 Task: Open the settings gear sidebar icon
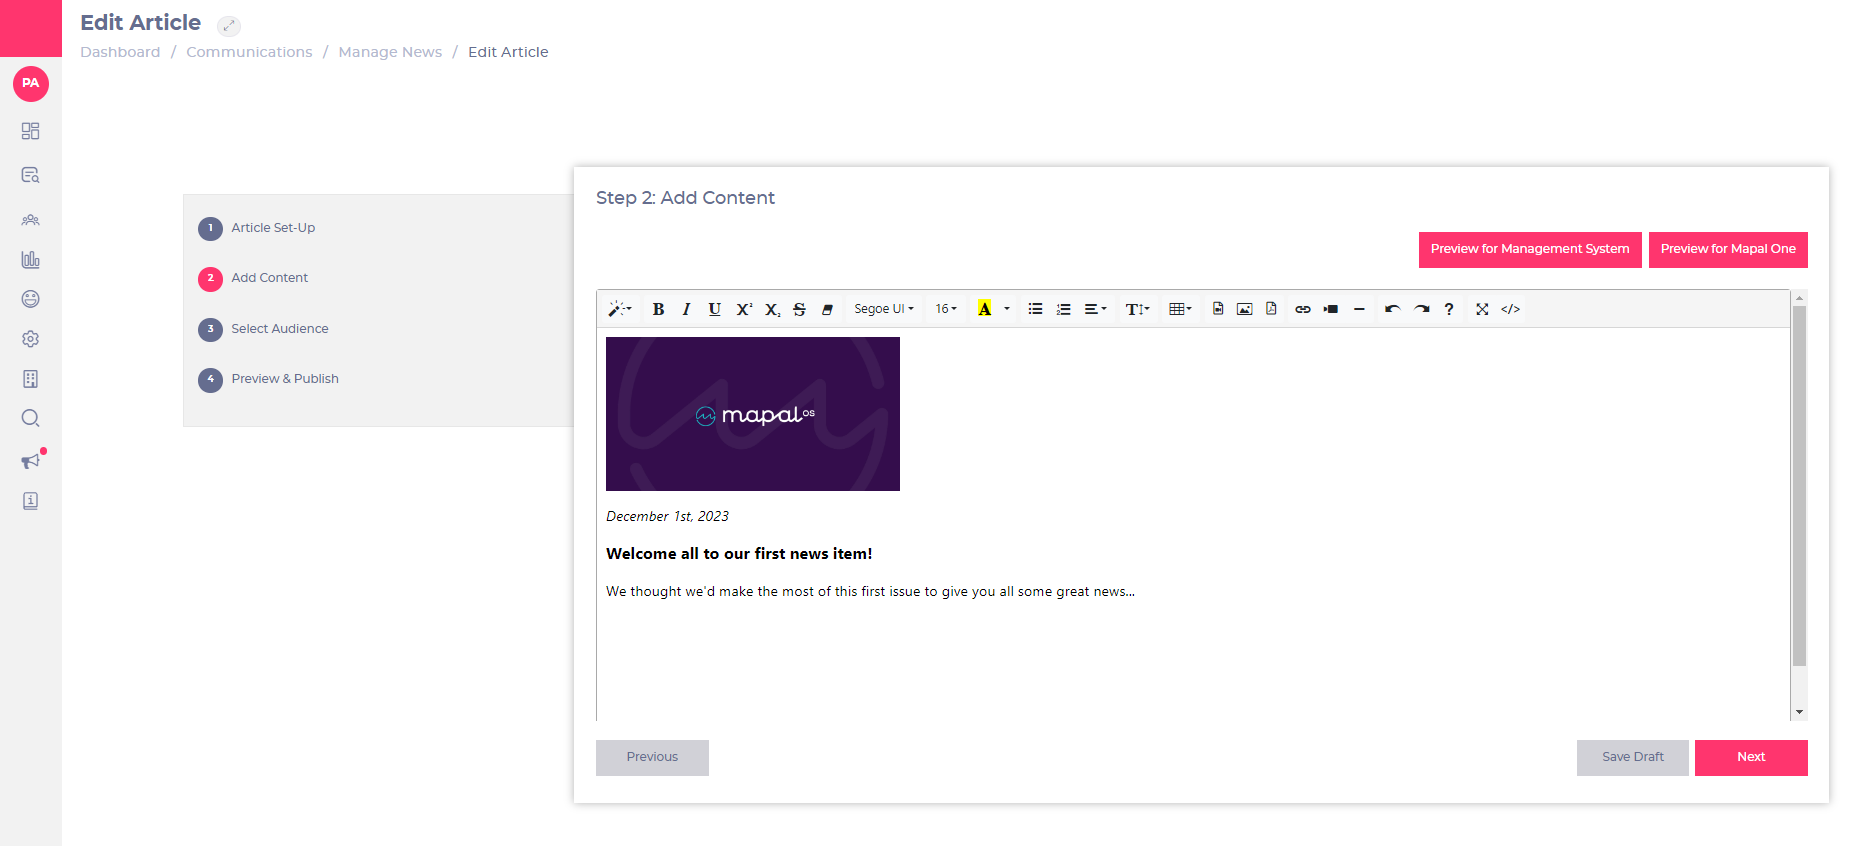tap(31, 339)
